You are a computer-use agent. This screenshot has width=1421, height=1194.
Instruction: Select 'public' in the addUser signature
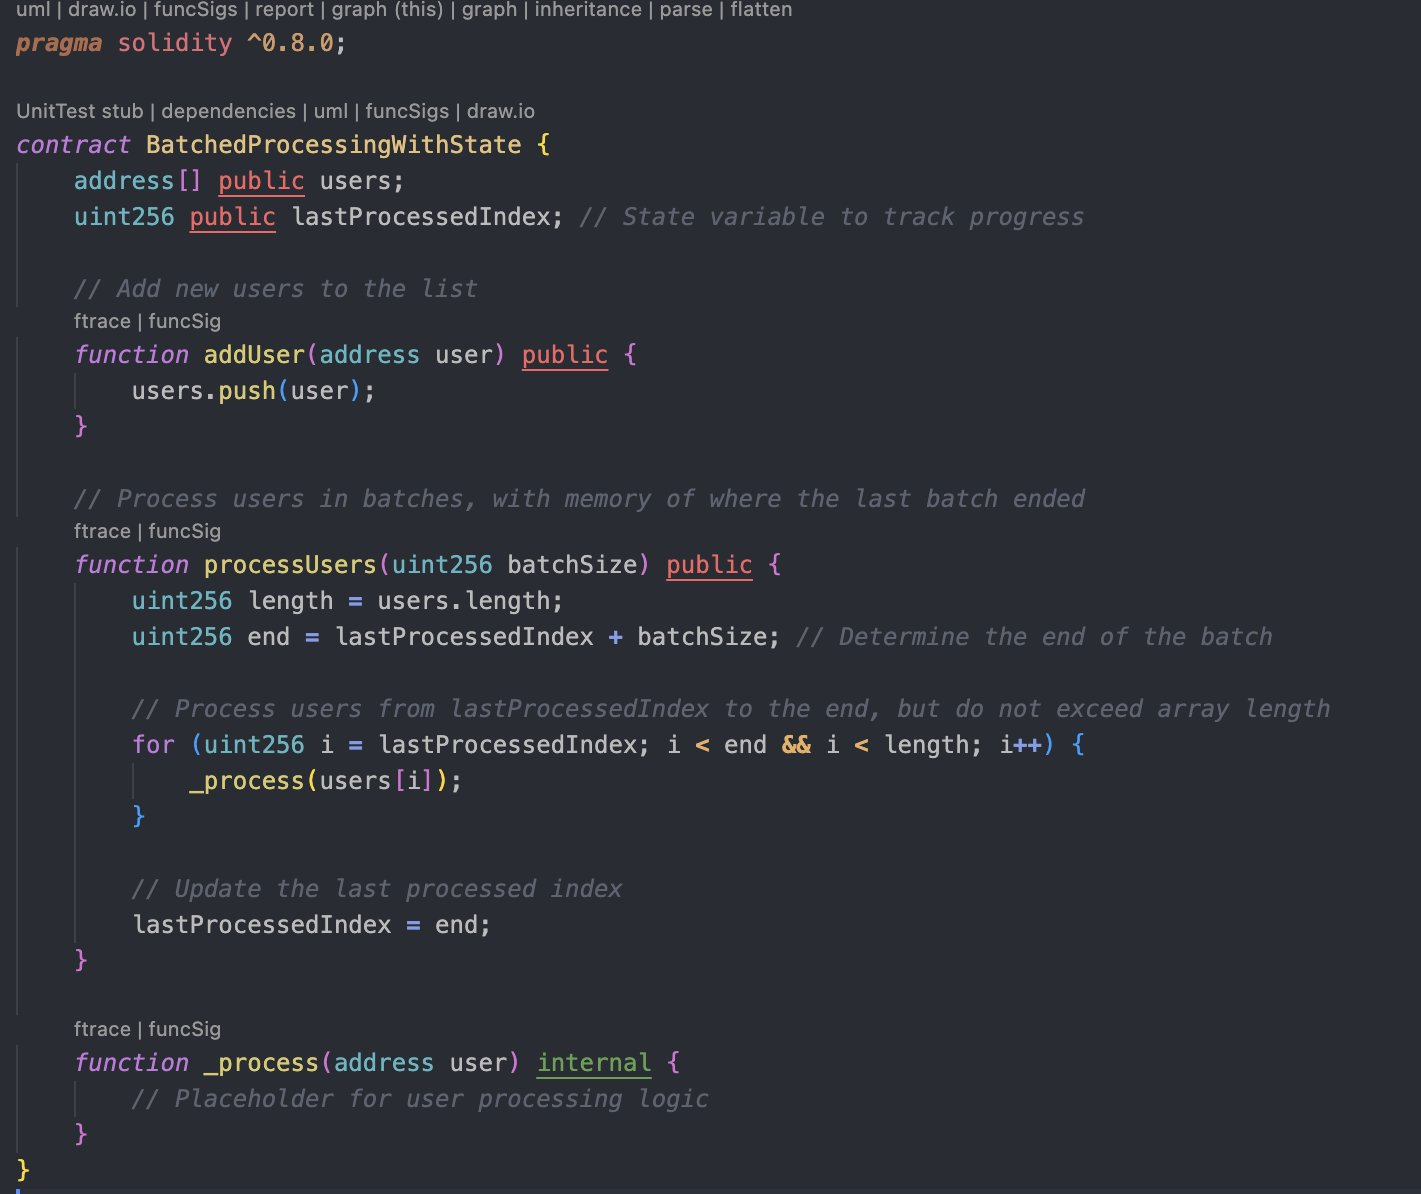(565, 355)
